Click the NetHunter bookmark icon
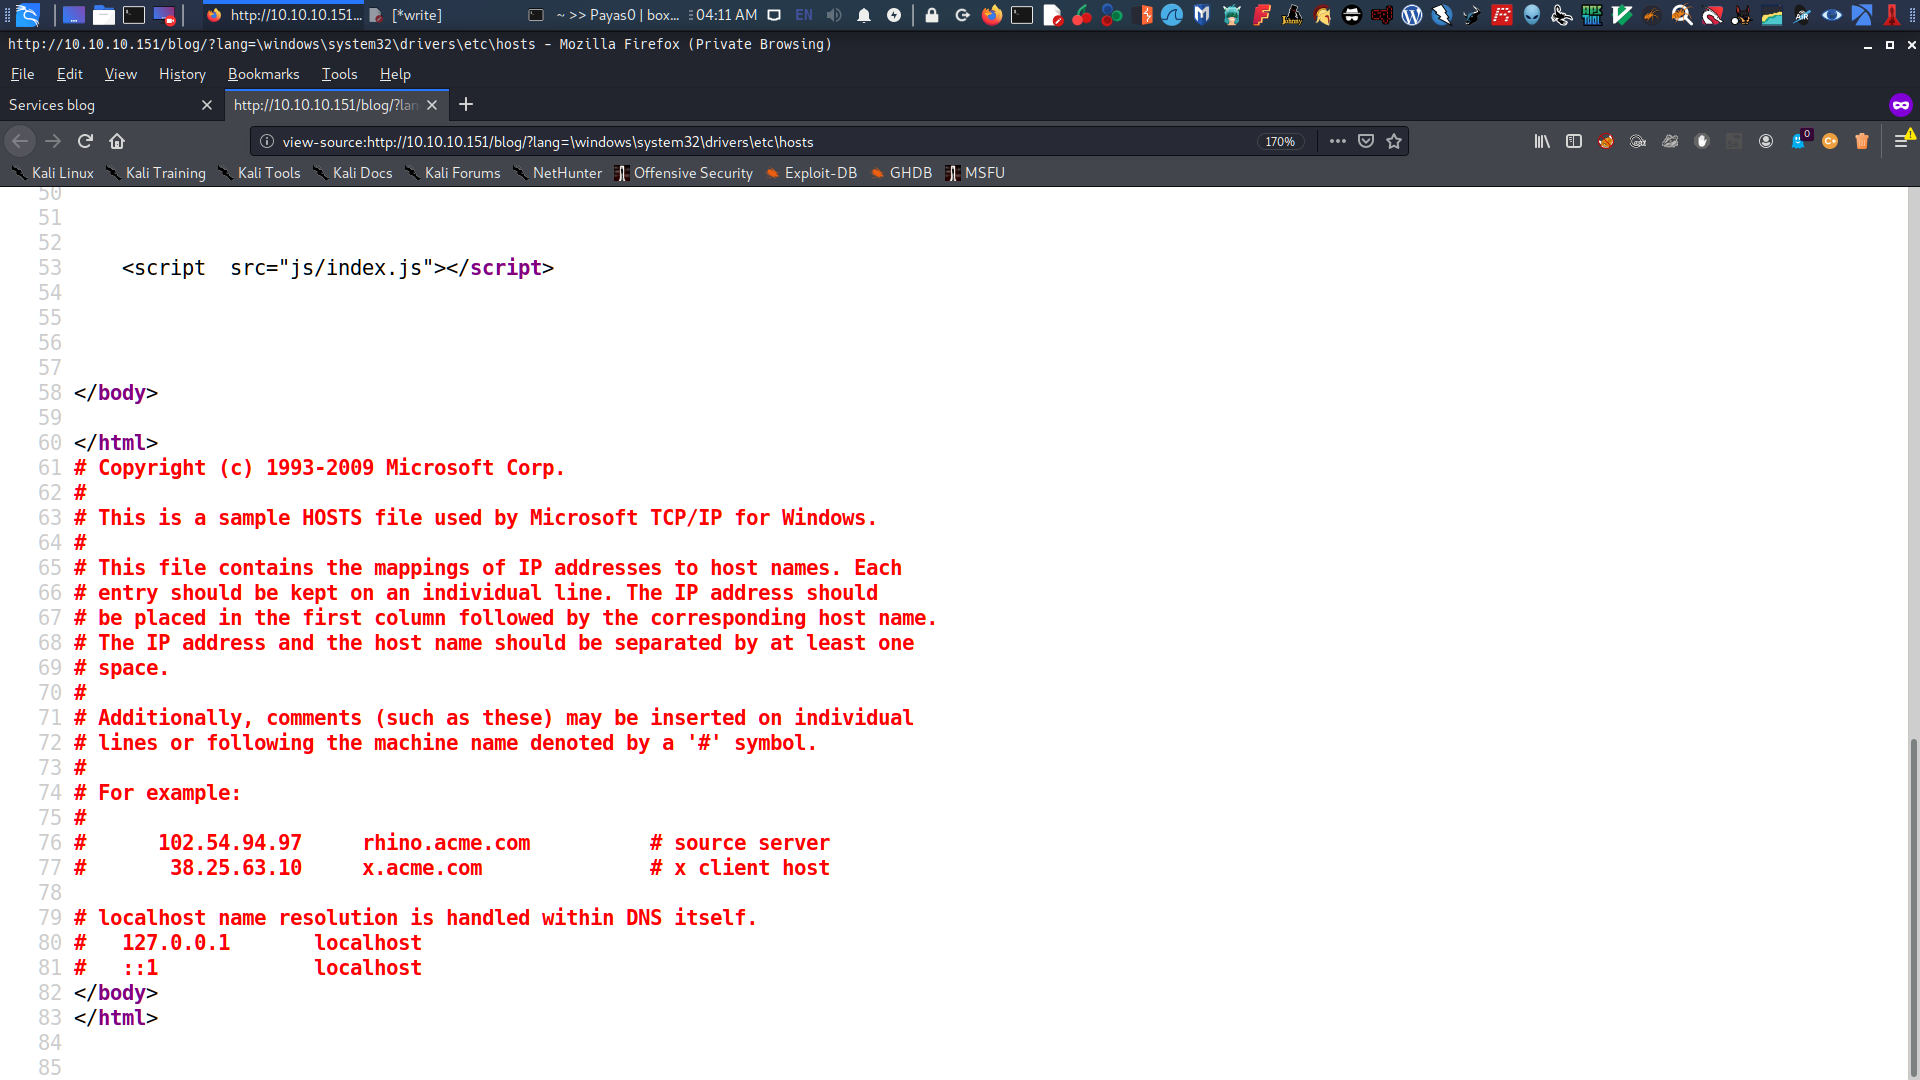Image resolution: width=1920 pixels, height=1080 pixels. pyautogui.click(x=522, y=173)
